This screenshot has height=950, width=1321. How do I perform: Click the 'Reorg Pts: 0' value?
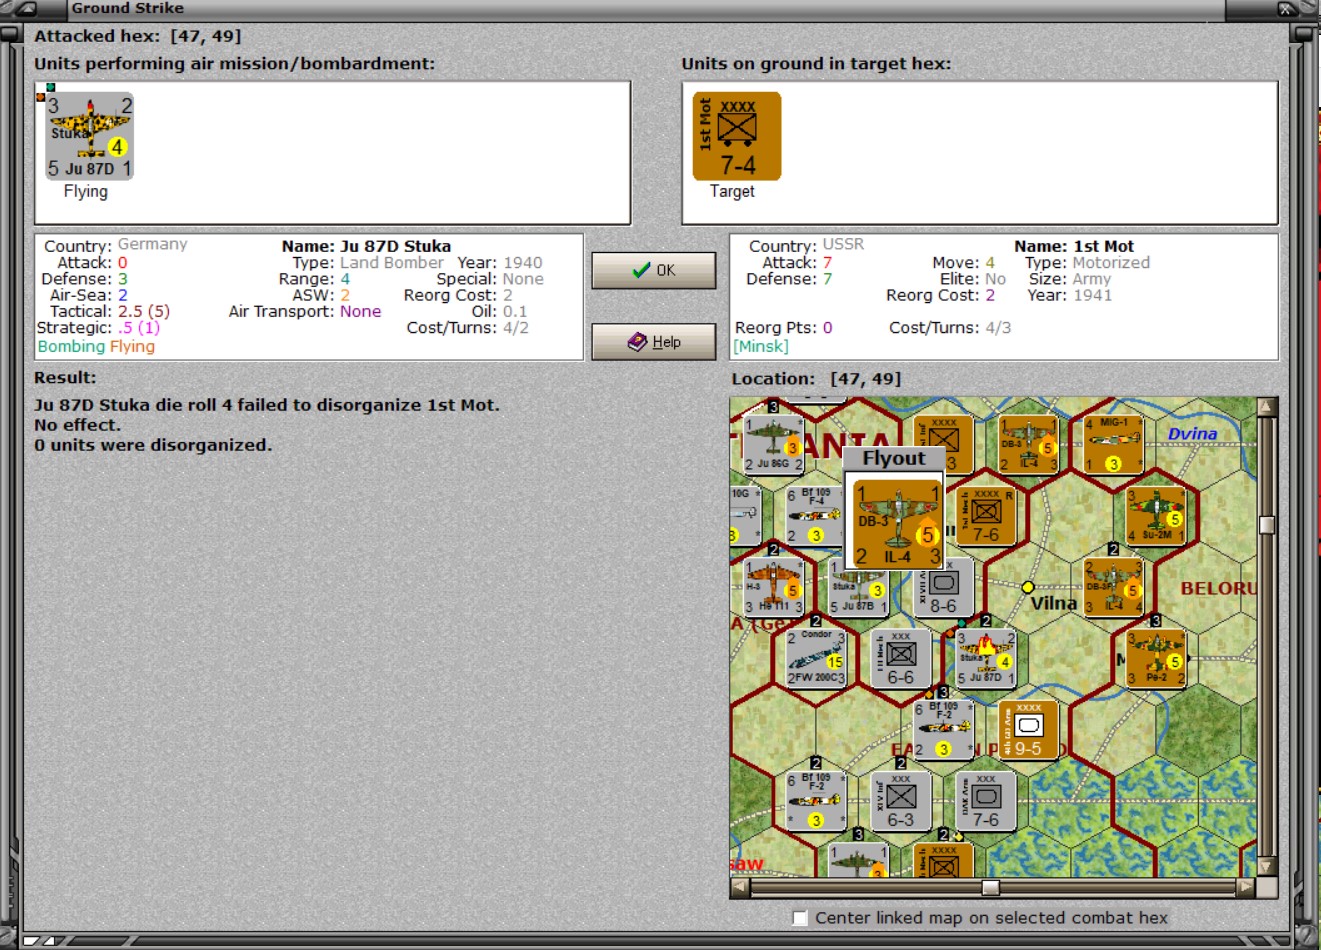pos(827,327)
